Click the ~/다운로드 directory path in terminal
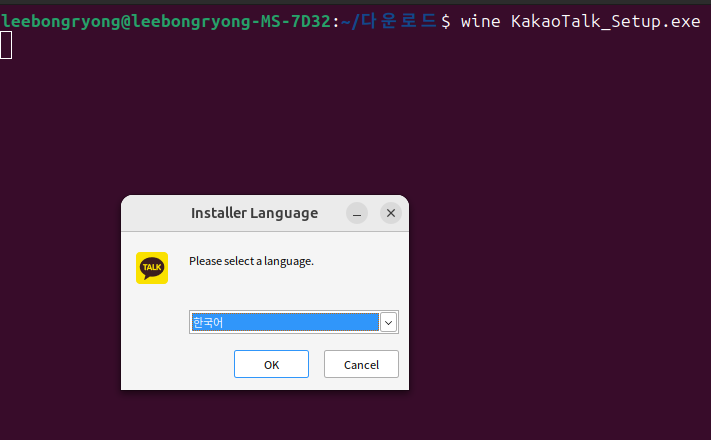The image size is (711, 440). [x=389, y=21]
